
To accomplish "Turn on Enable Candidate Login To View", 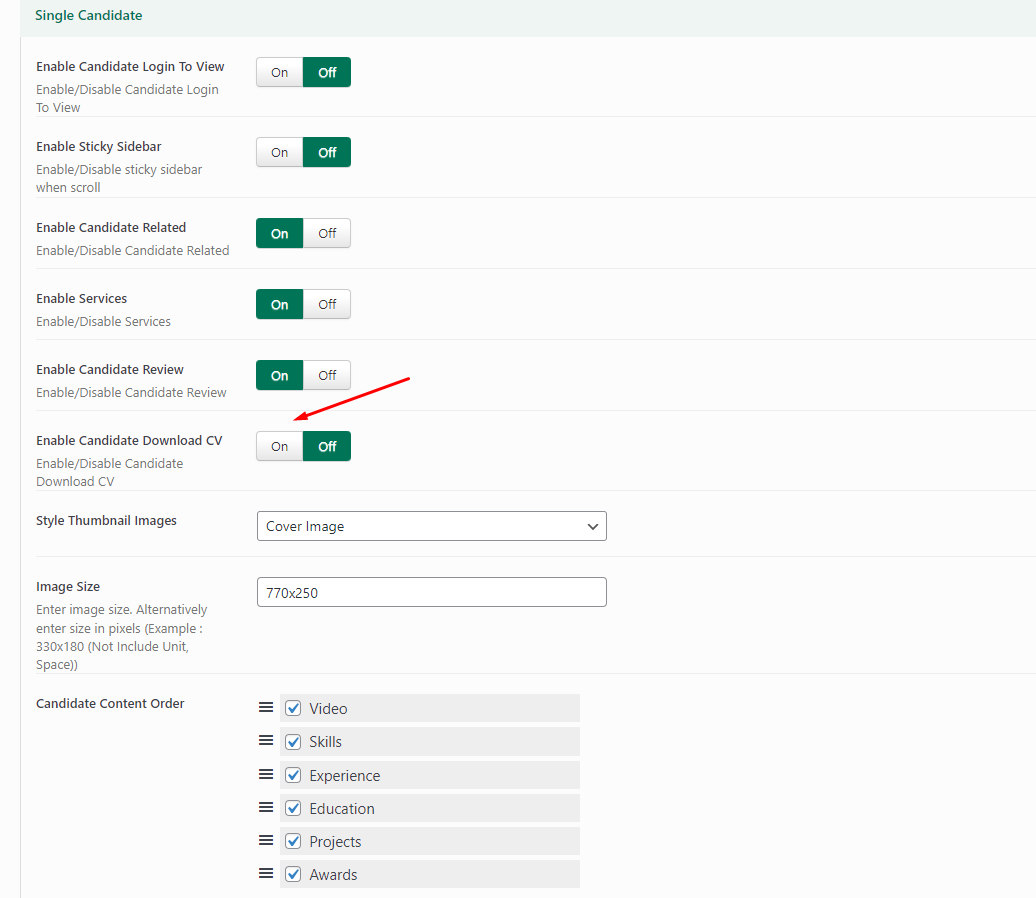I will tap(280, 72).
